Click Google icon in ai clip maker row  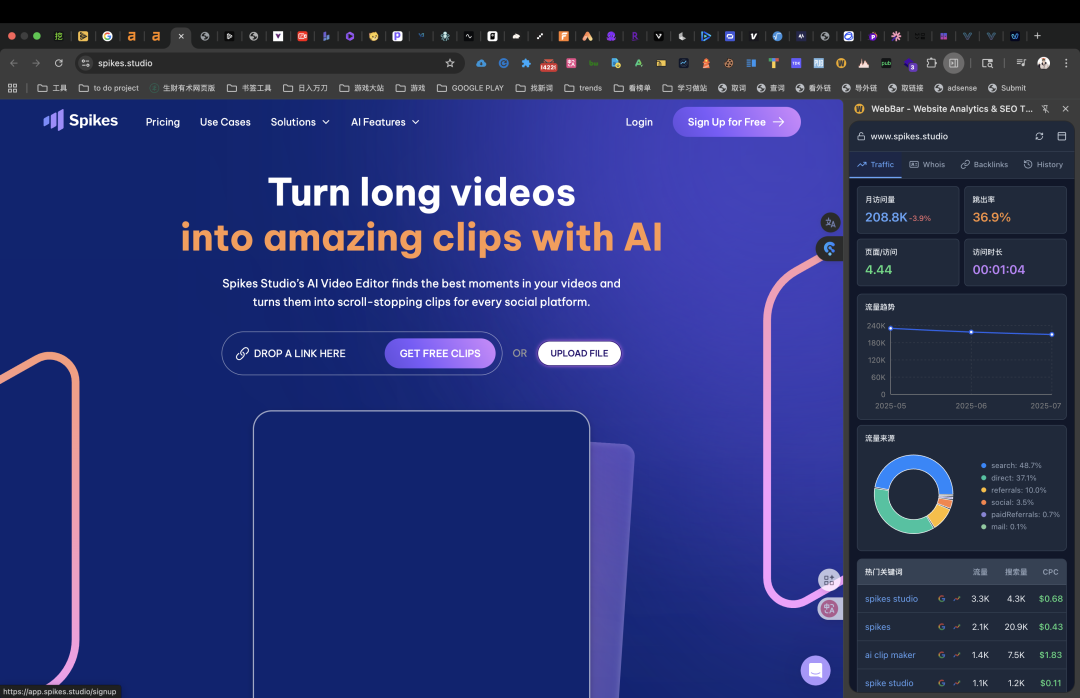[x=942, y=655]
